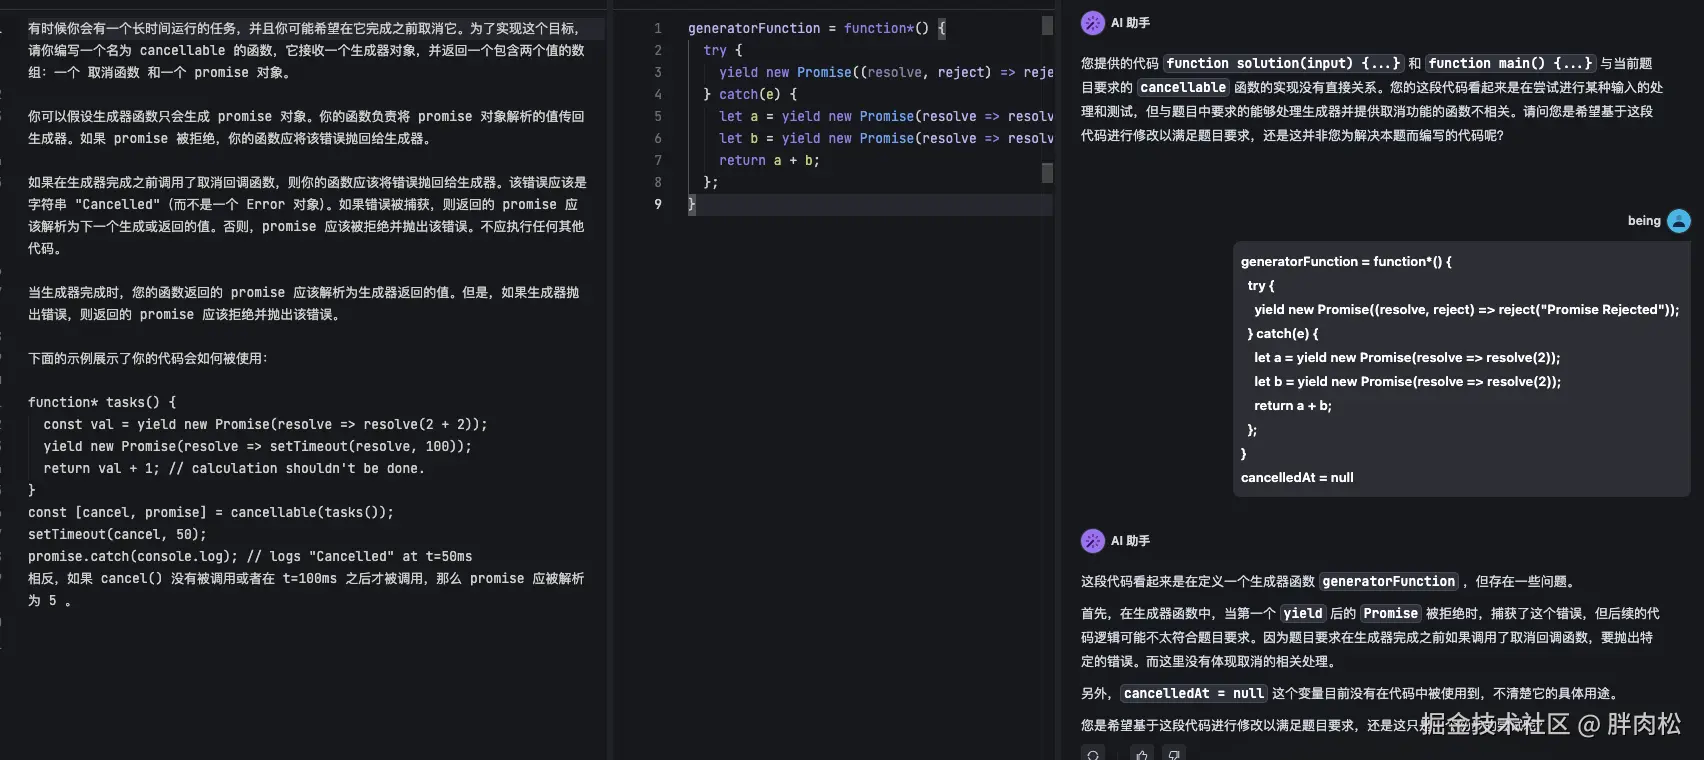The width and height of the screenshot is (1704, 760).
Task: Click the paragraph starting '当生成器完成时'
Action: point(304,303)
